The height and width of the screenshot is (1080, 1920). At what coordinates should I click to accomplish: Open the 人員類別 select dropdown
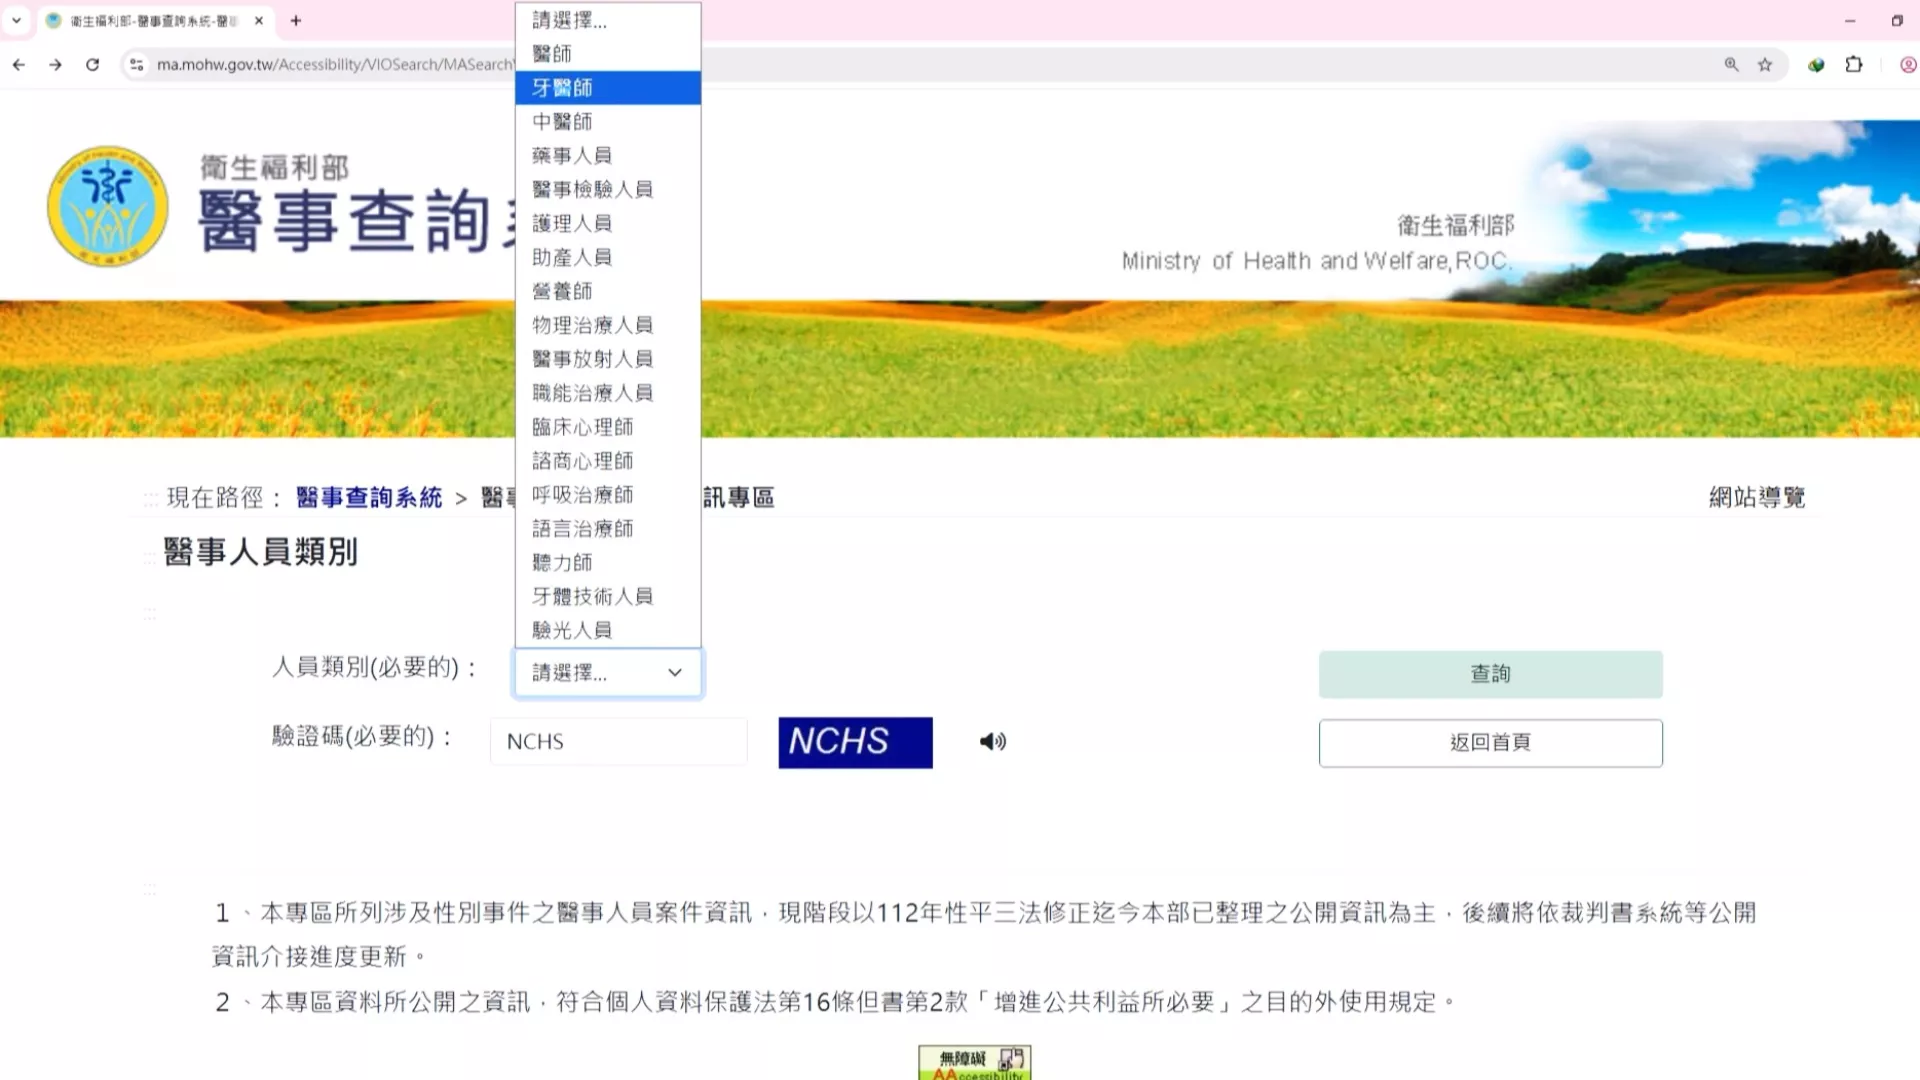pyautogui.click(x=607, y=673)
